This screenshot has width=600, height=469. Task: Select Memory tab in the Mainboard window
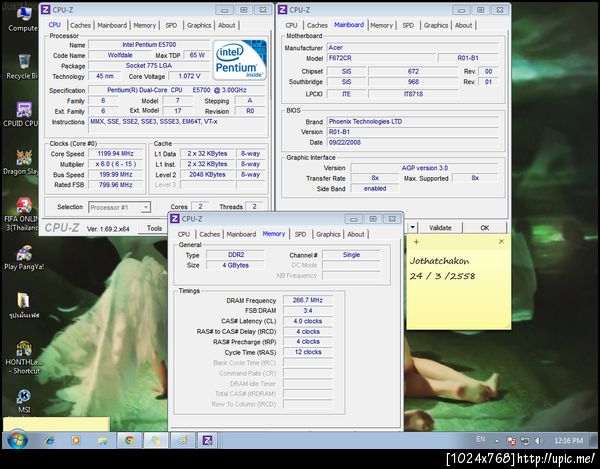coord(382,25)
